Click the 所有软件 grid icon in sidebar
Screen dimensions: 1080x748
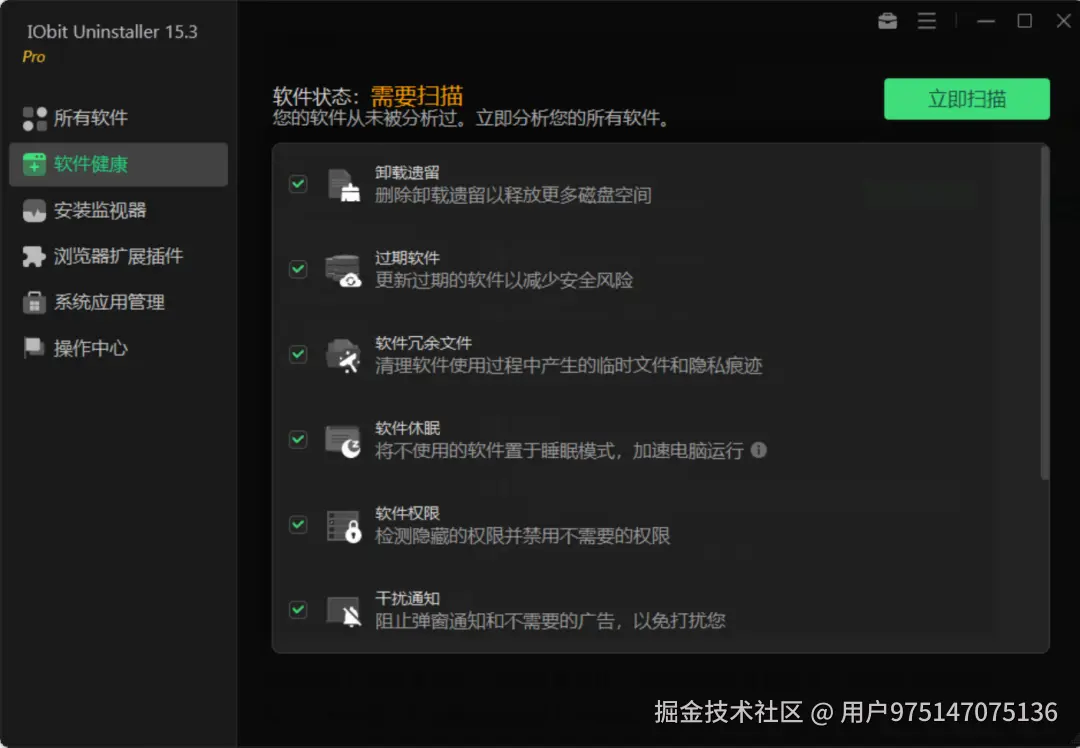[x=34, y=118]
